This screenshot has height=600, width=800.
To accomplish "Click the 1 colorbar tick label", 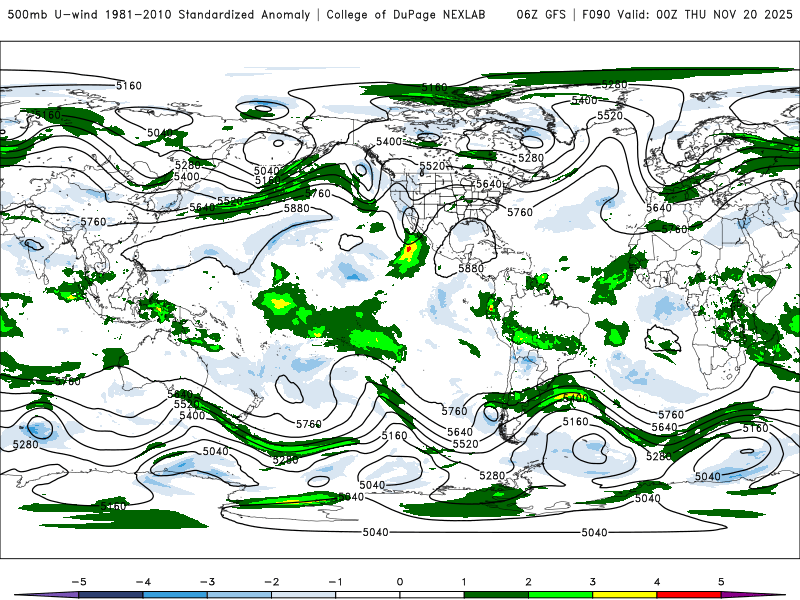I will tap(464, 582).
